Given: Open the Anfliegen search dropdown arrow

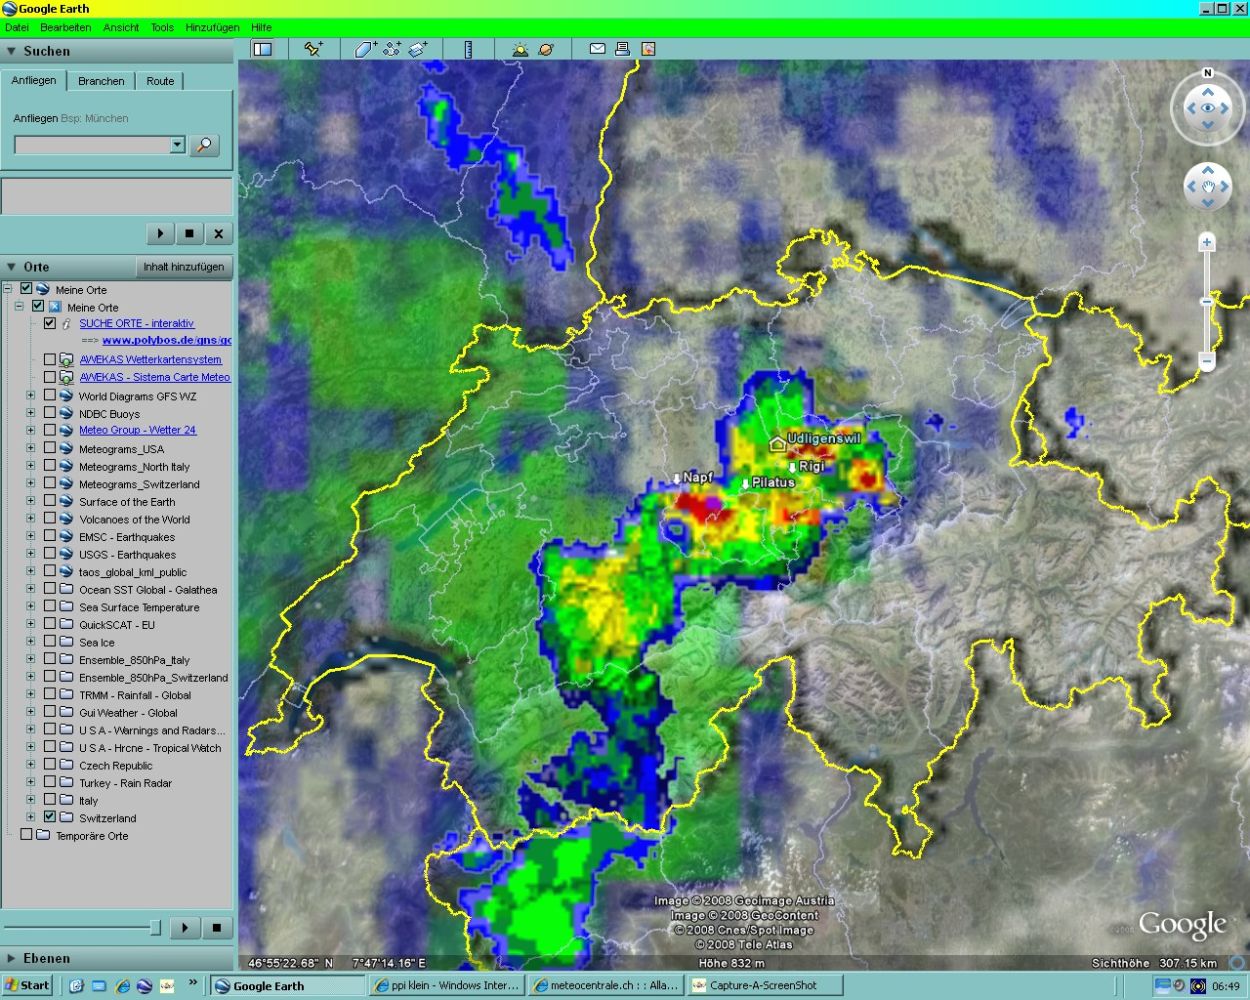Looking at the screenshot, I should click(x=177, y=145).
